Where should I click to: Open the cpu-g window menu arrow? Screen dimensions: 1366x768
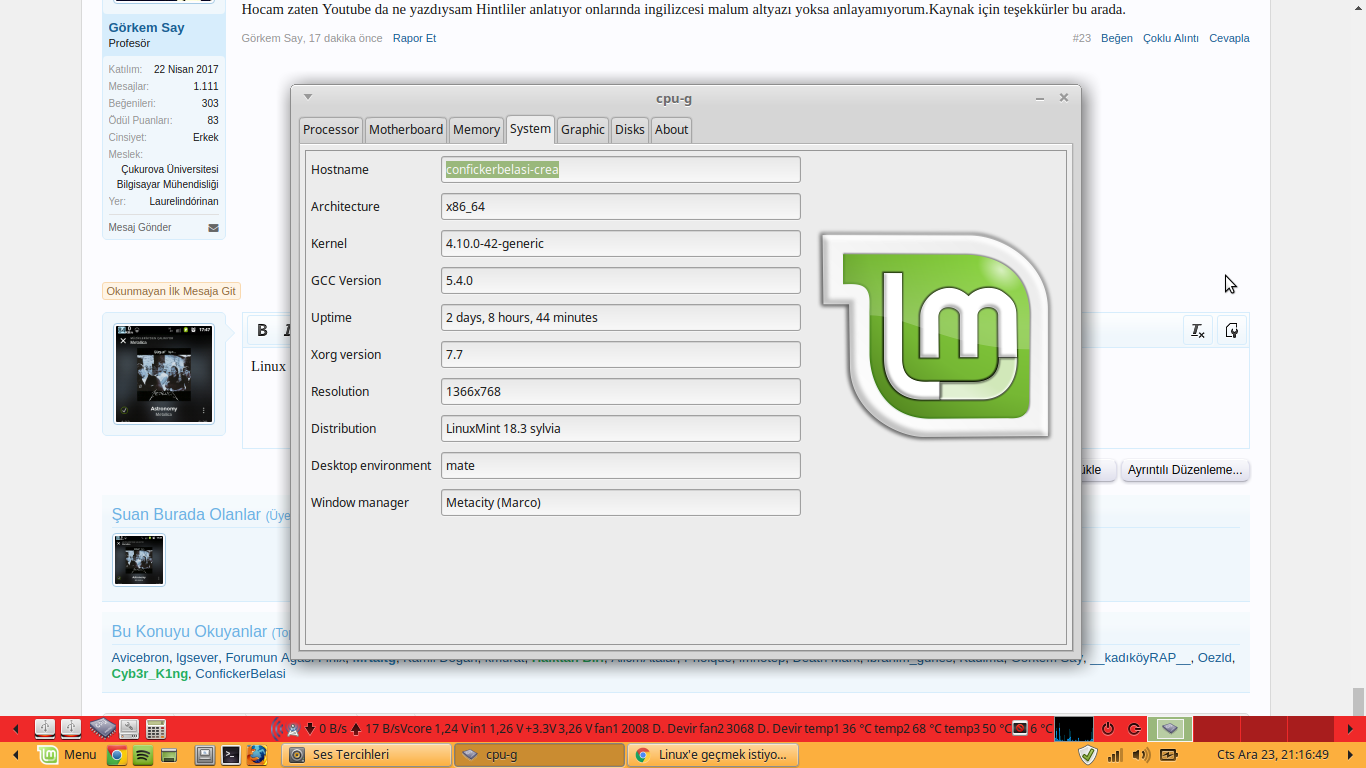pyautogui.click(x=308, y=97)
